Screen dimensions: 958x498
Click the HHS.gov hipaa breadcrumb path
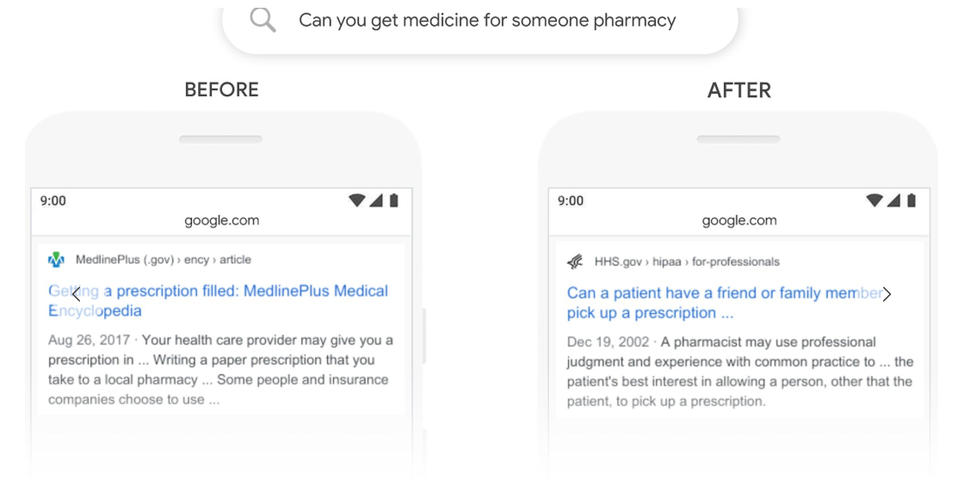(686, 262)
